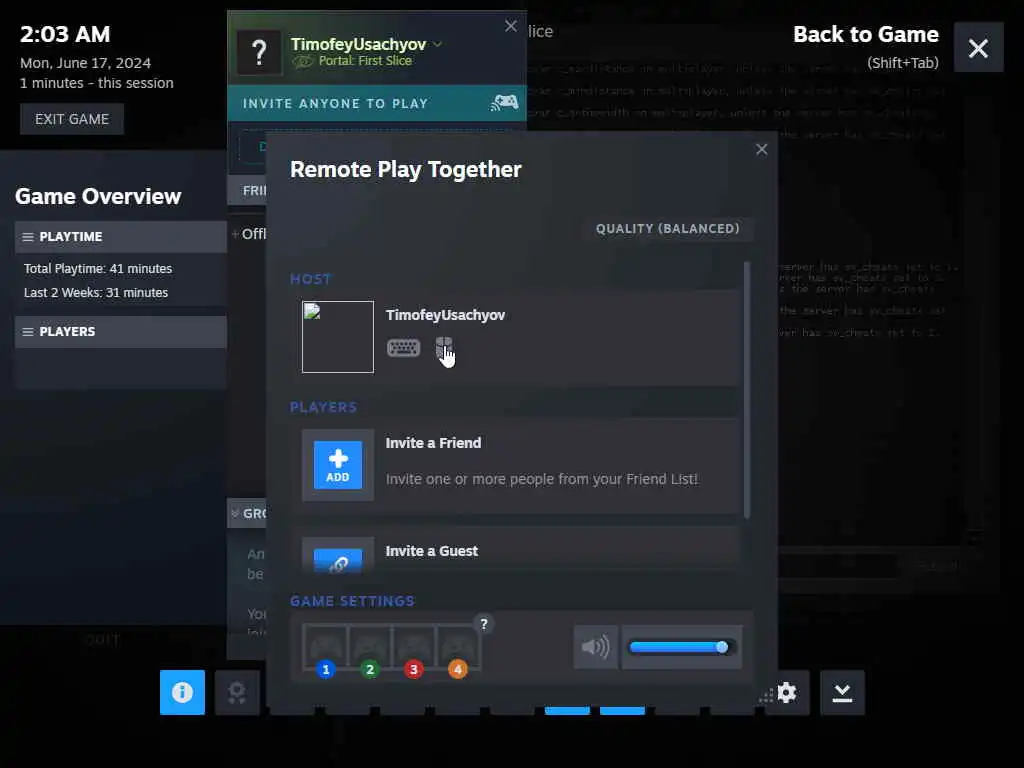Click the Invite a Guest title
This screenshot has height=768, width=1024.
[x=431, y=551]
